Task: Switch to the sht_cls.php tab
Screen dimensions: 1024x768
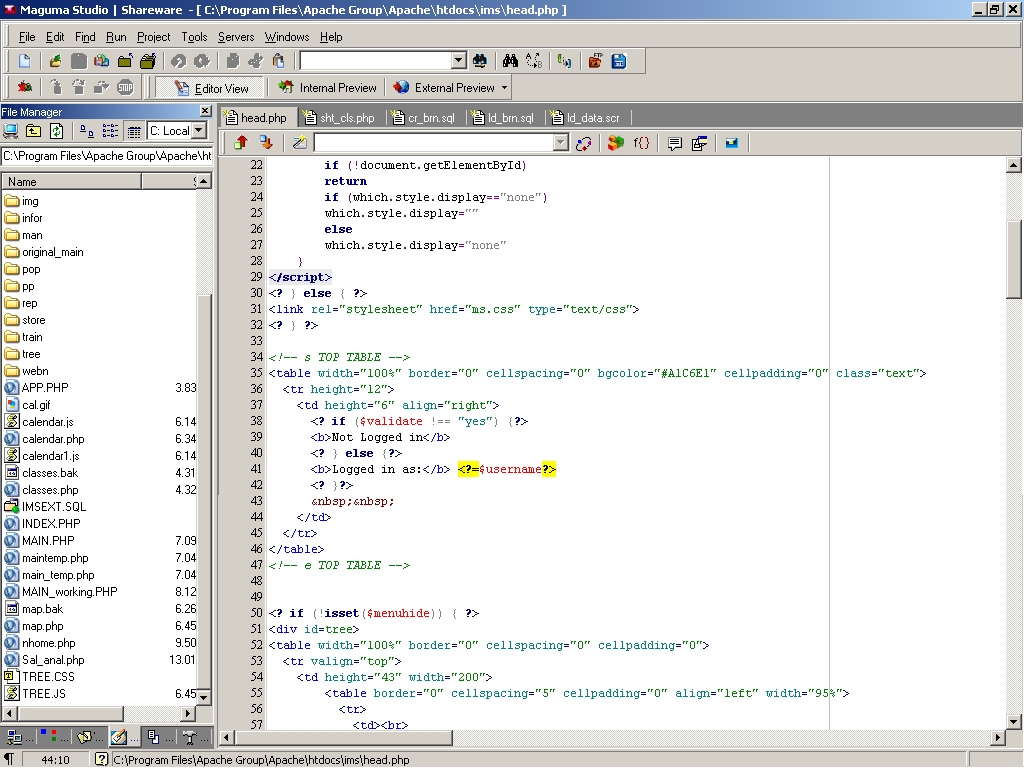Action: click(340, 118)
